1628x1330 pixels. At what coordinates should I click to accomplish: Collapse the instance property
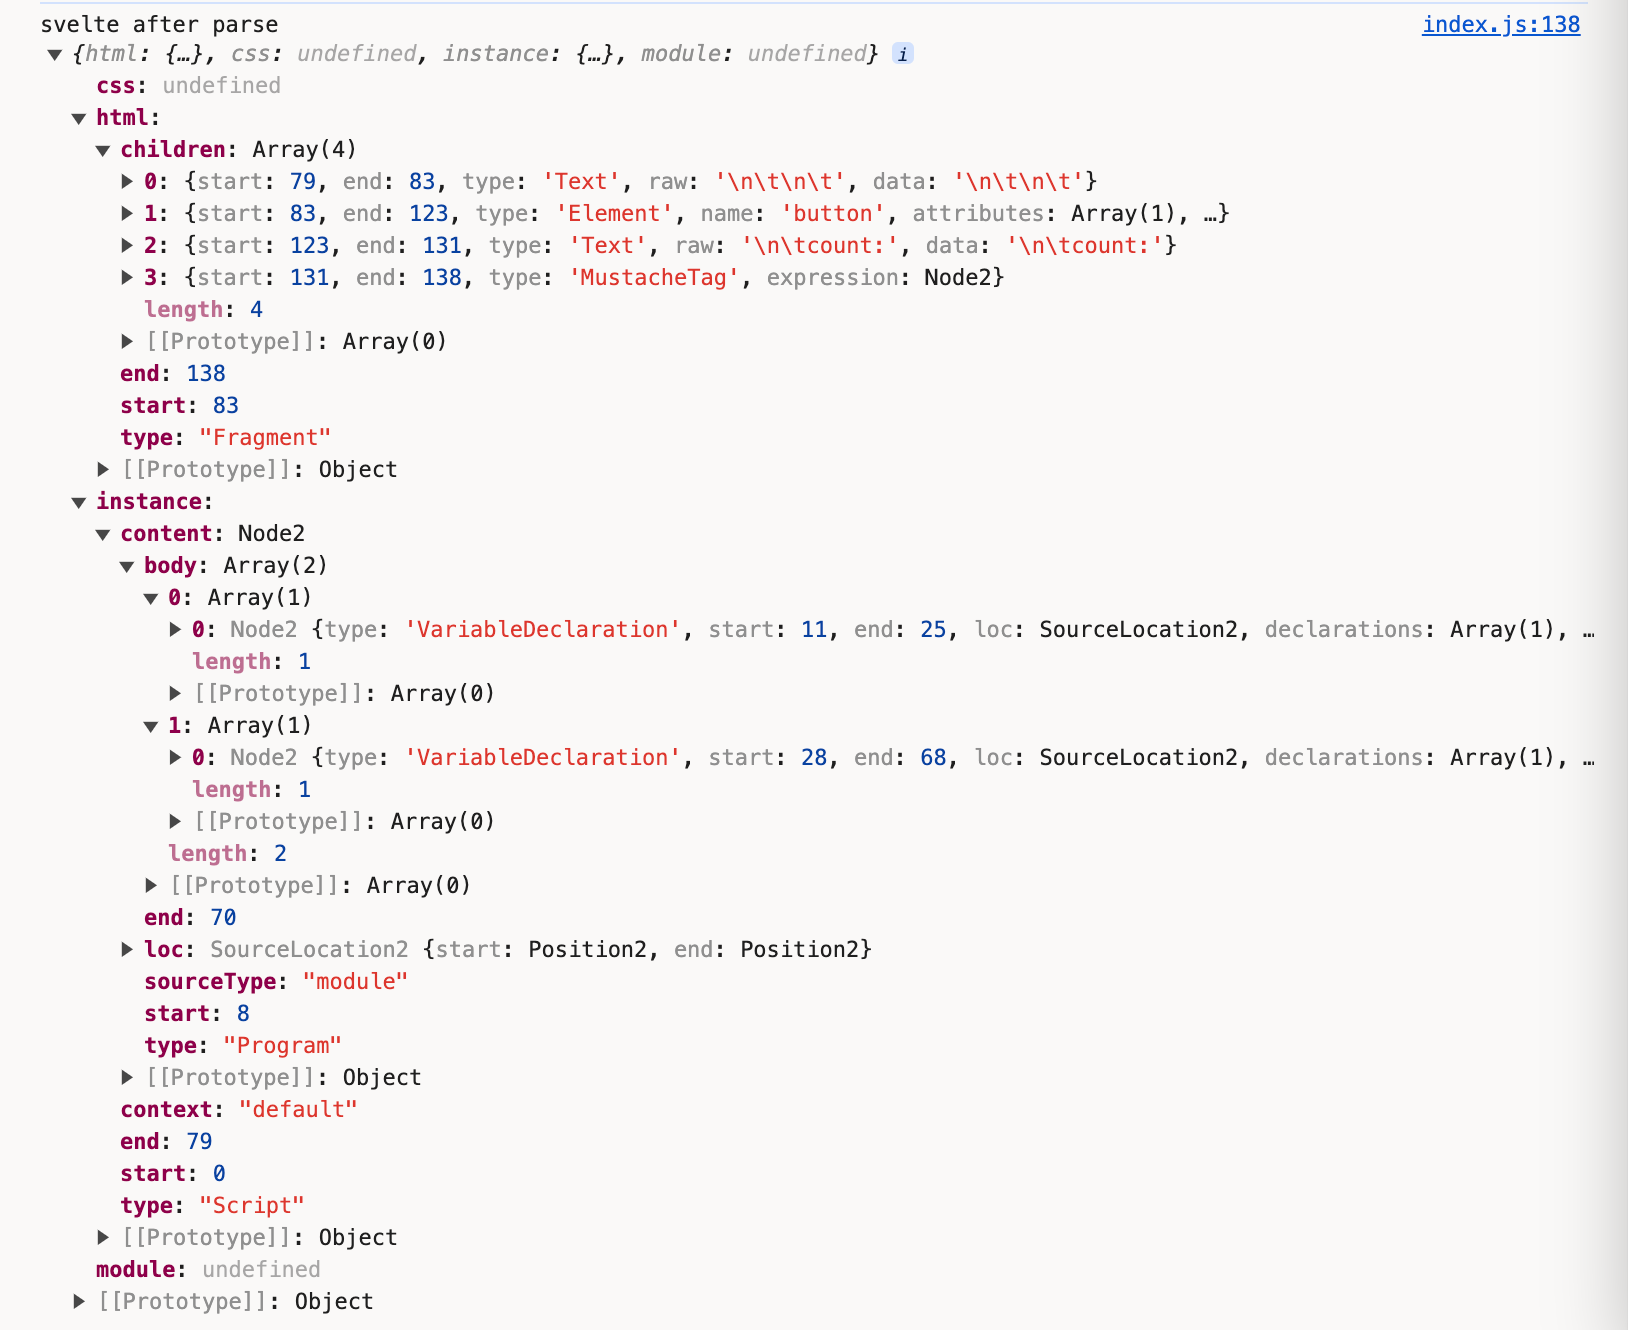pyautogui.click(x=79, y=502)
